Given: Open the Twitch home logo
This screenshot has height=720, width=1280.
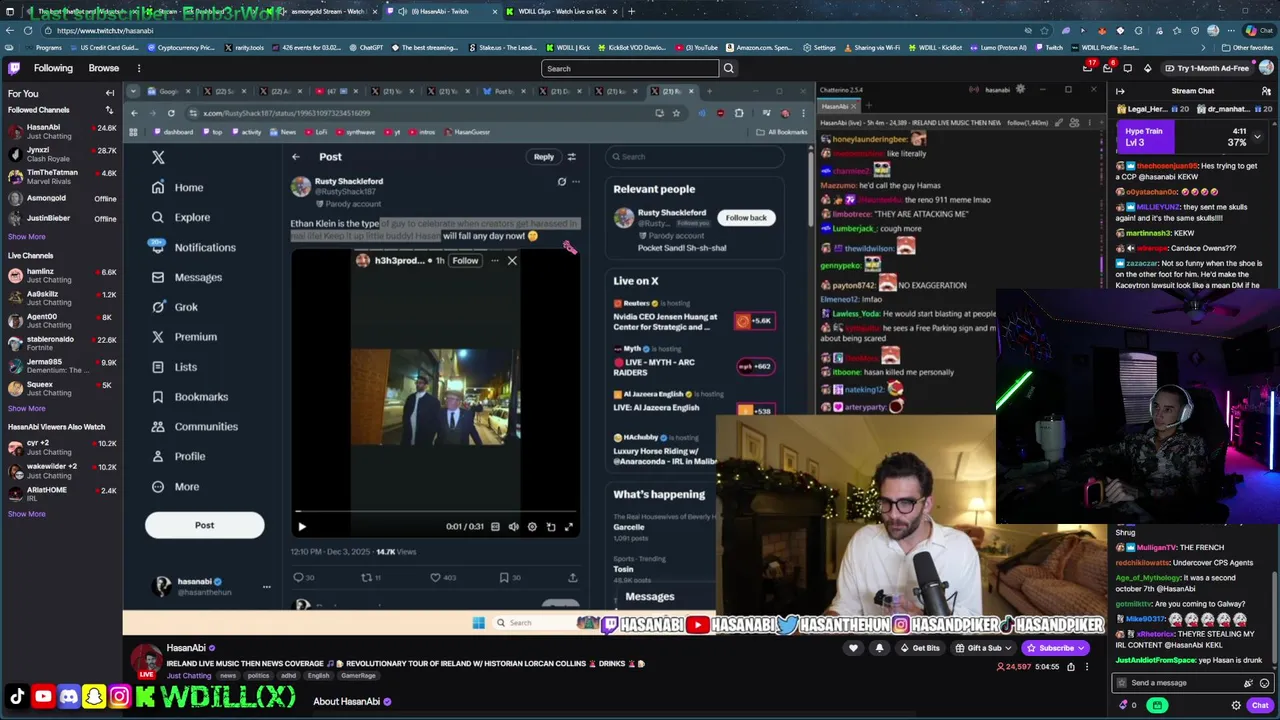Looking at the screenshot, I should point(14,68).
